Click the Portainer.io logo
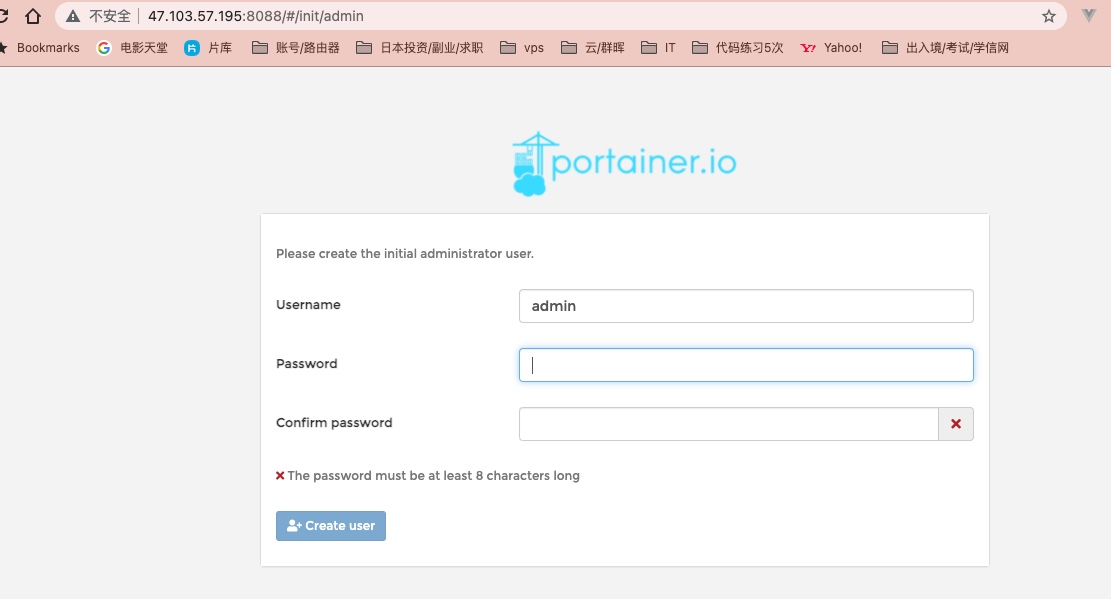 tap(624, 164)
